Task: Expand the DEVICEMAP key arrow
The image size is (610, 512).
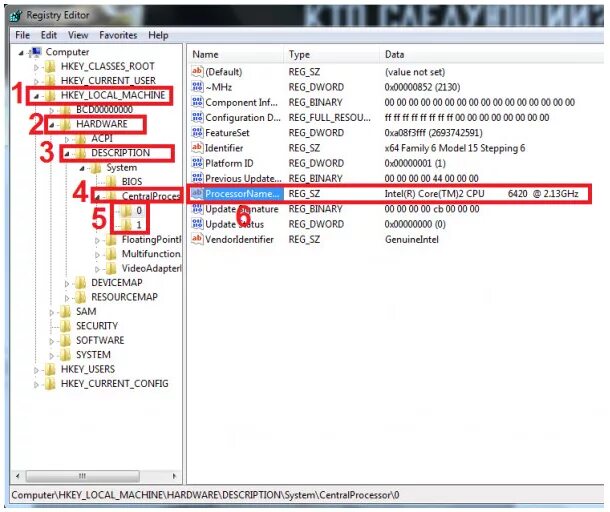Action: coord(67,283)
